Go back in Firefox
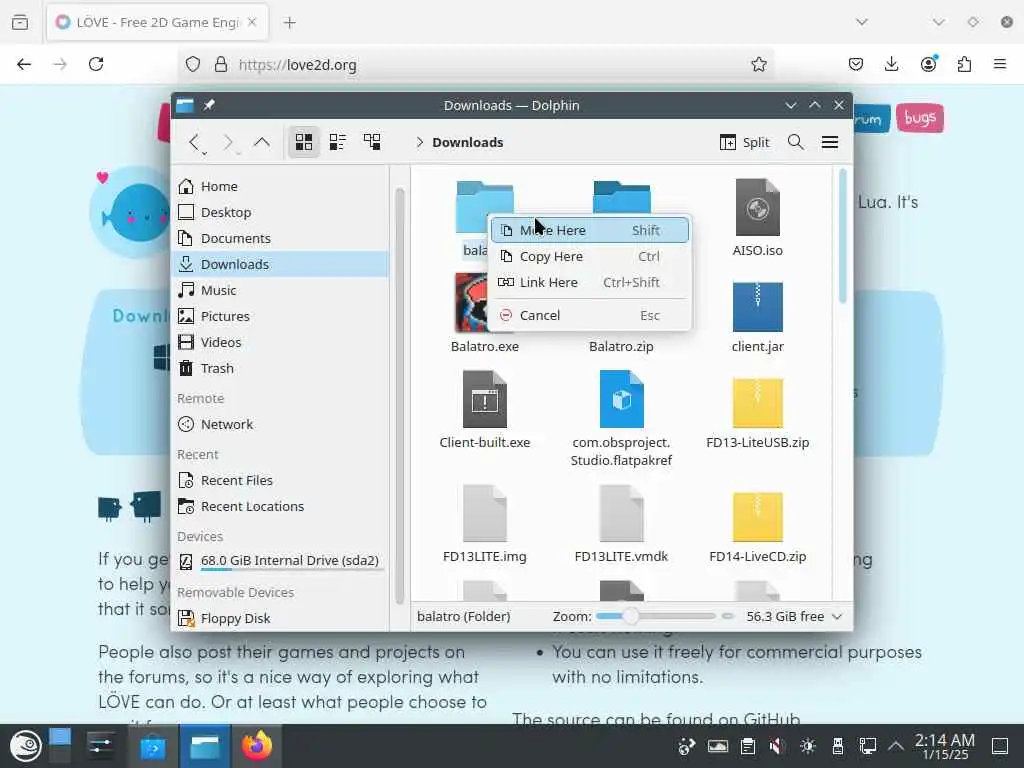 point(24,64)
